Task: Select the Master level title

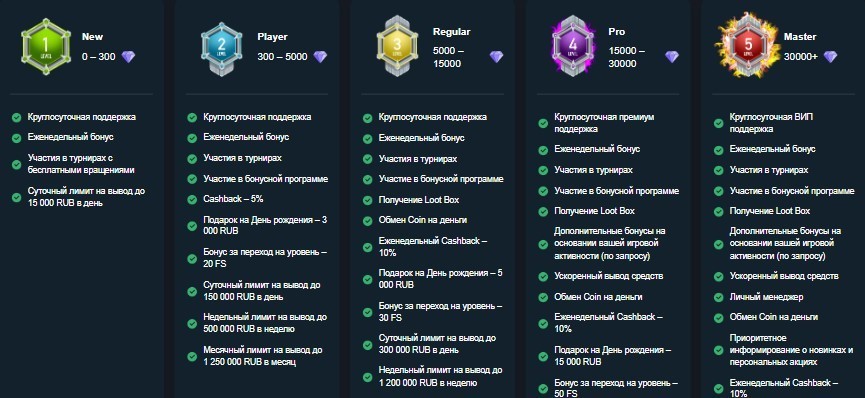Action: [800, 37]
